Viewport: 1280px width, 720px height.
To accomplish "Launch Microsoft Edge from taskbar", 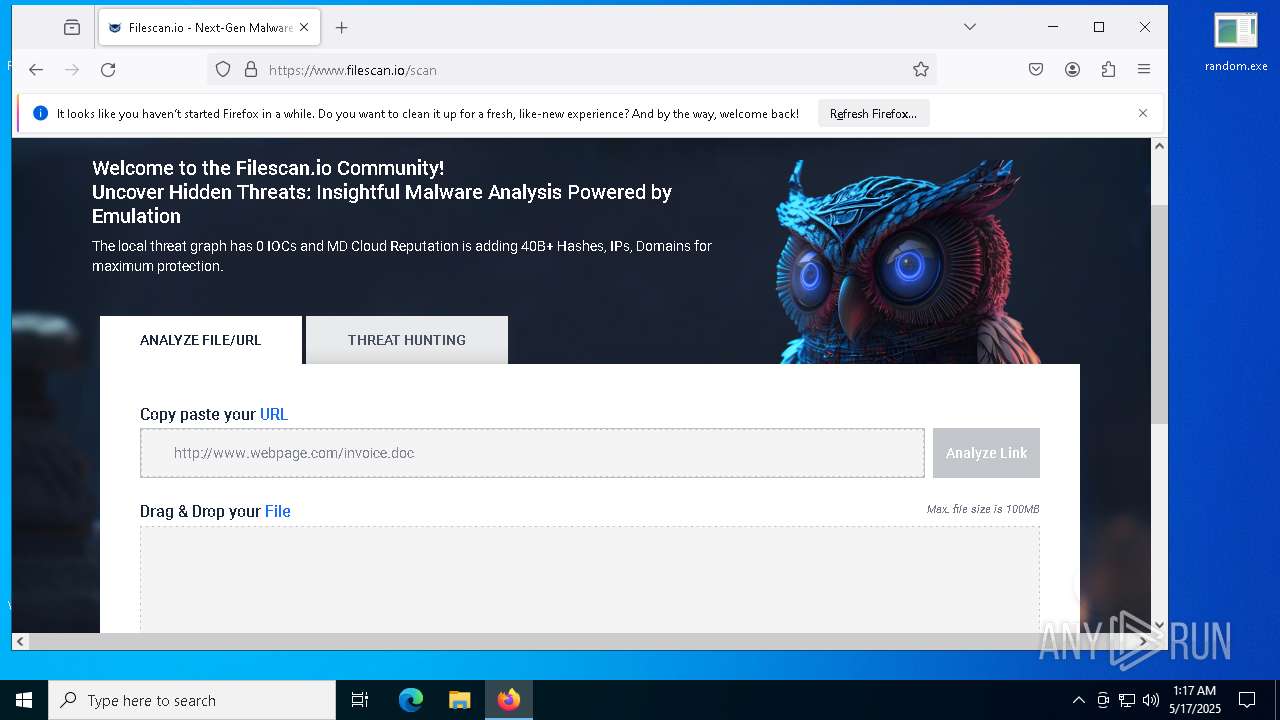I will [x=411, y=700].
